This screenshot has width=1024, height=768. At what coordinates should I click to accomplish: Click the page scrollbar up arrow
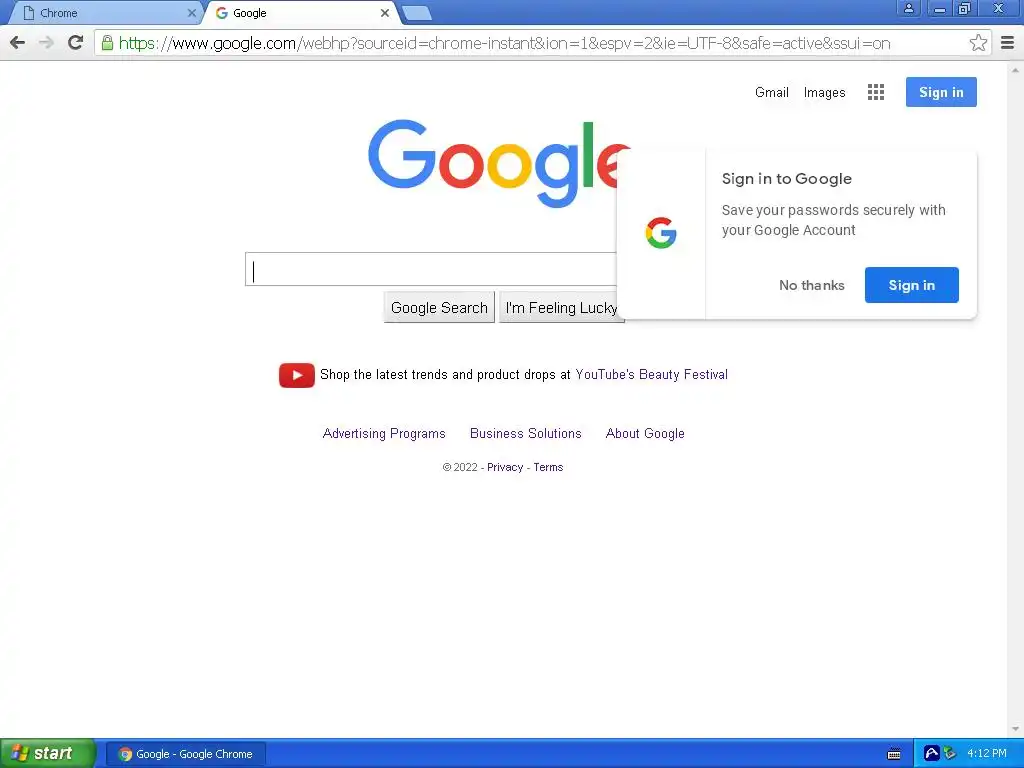(1016, 69)
